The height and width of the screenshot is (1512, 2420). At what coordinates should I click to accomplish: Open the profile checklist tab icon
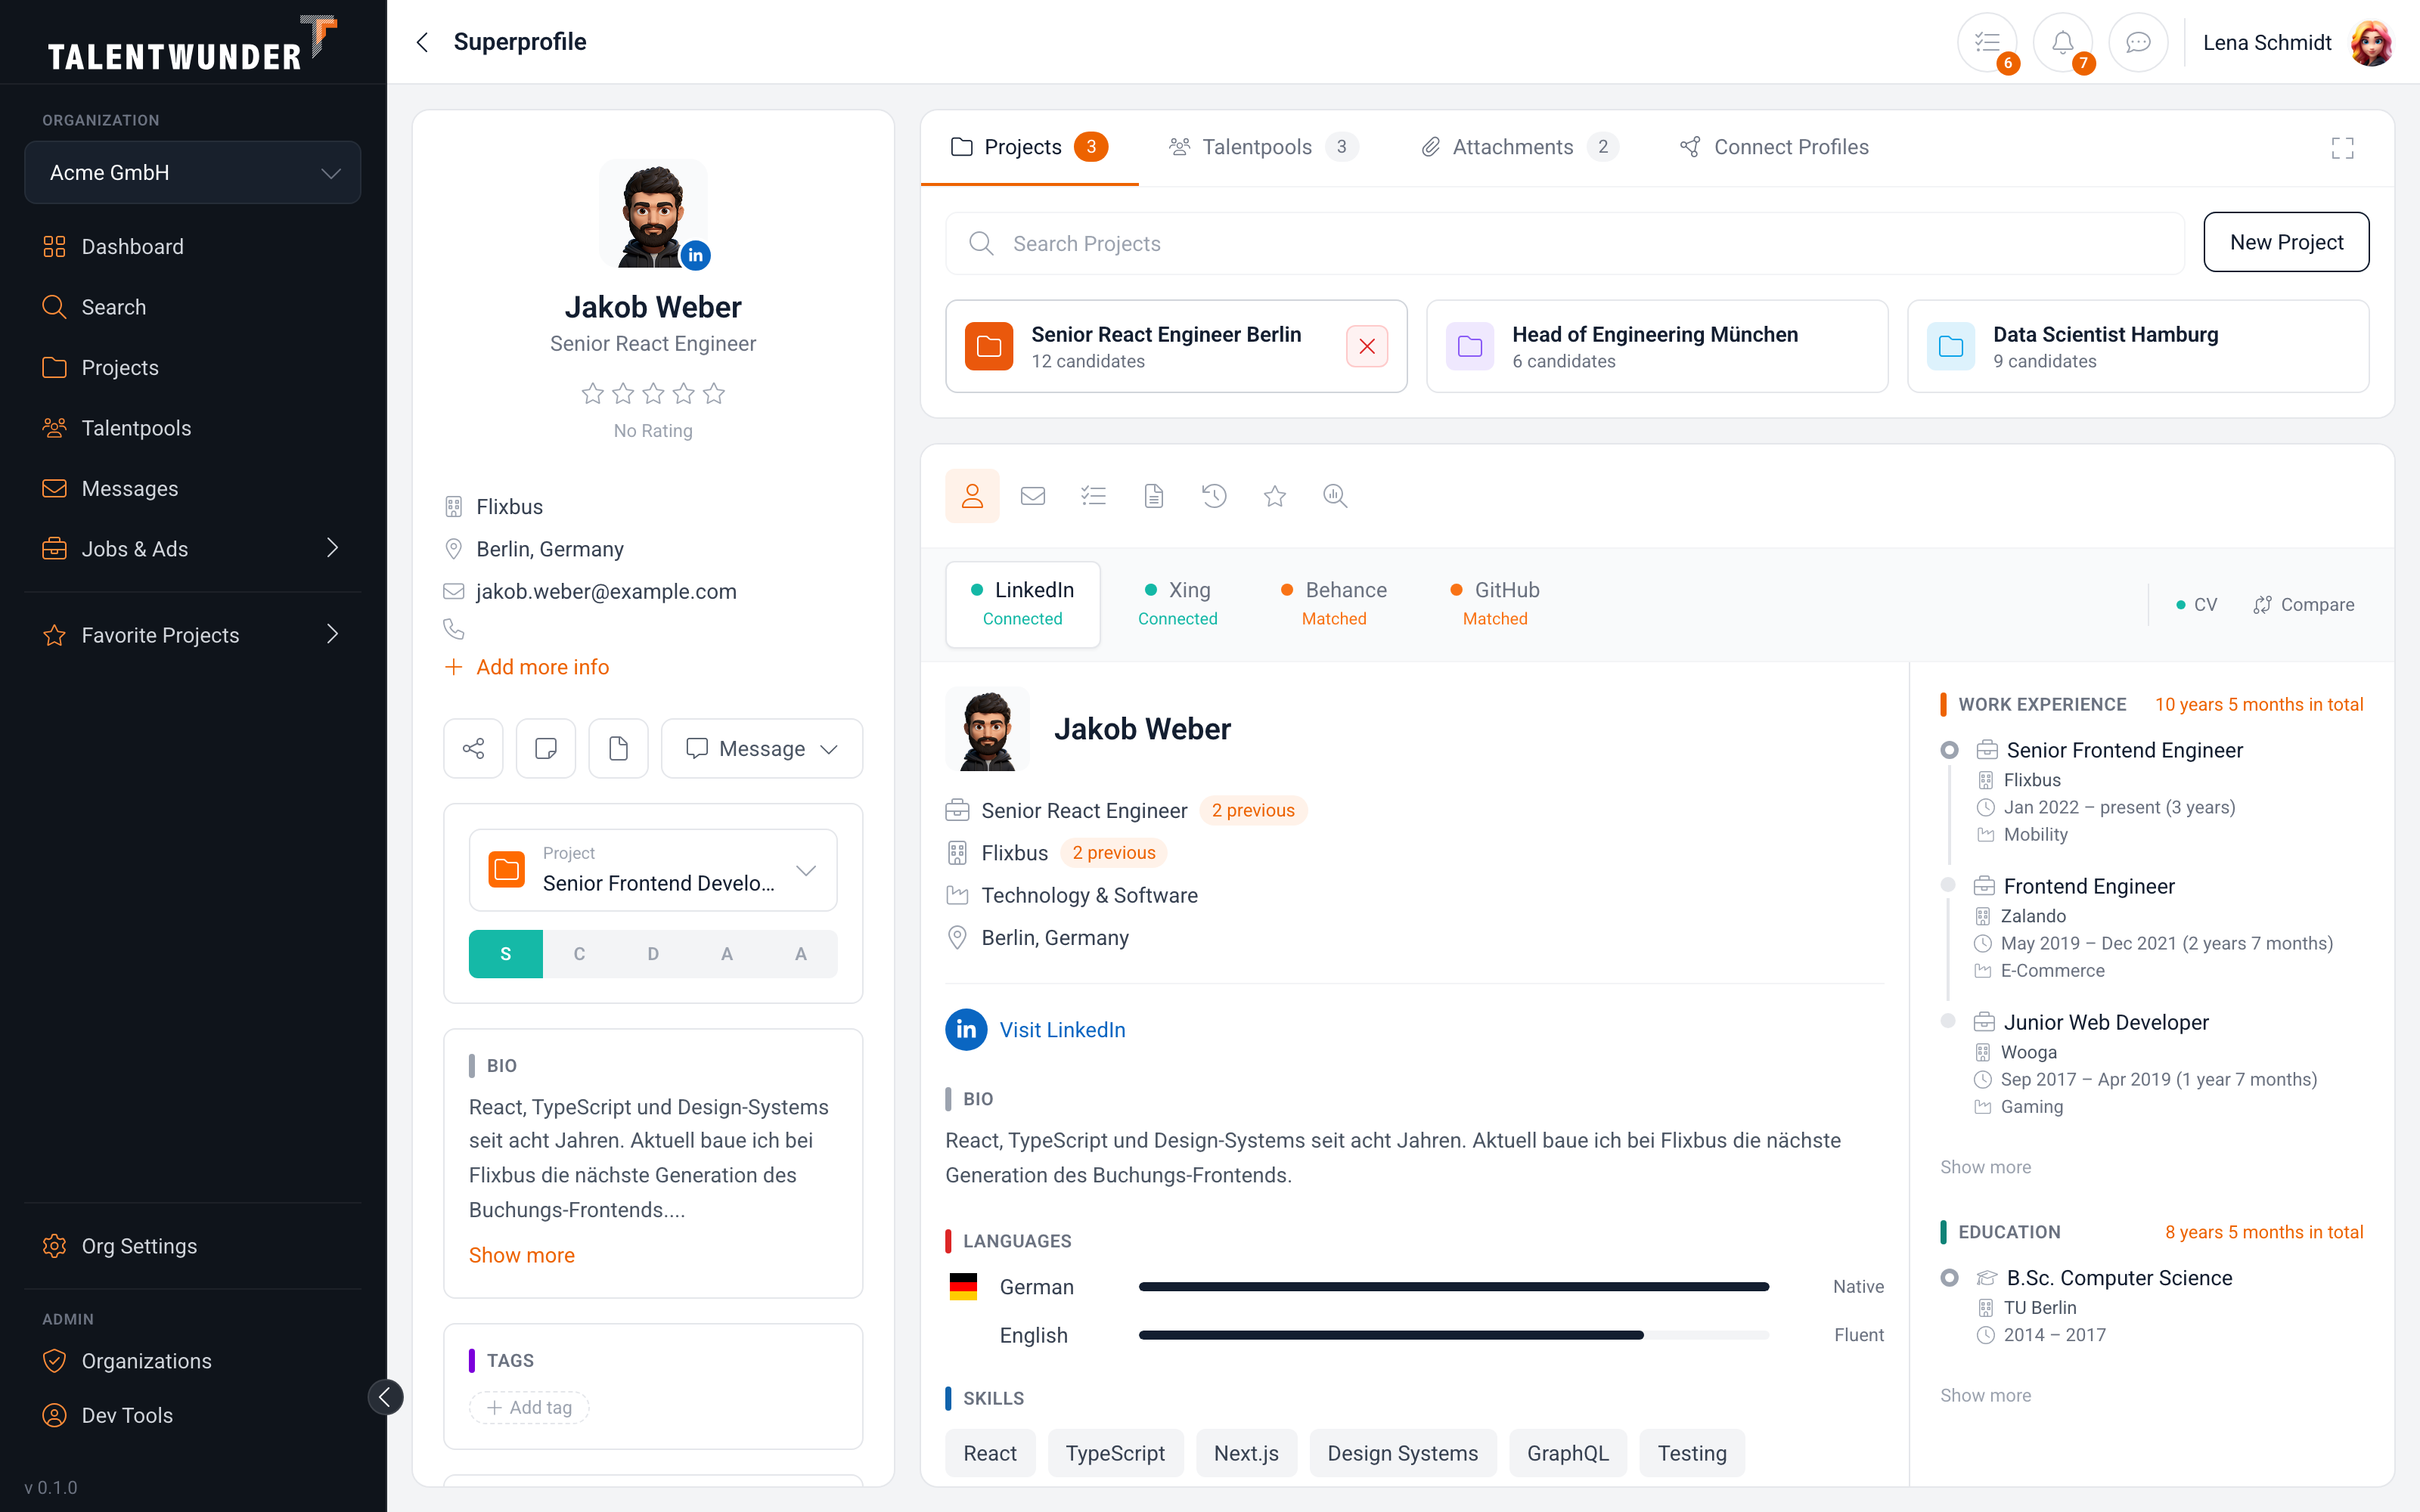pos(1094,496)
